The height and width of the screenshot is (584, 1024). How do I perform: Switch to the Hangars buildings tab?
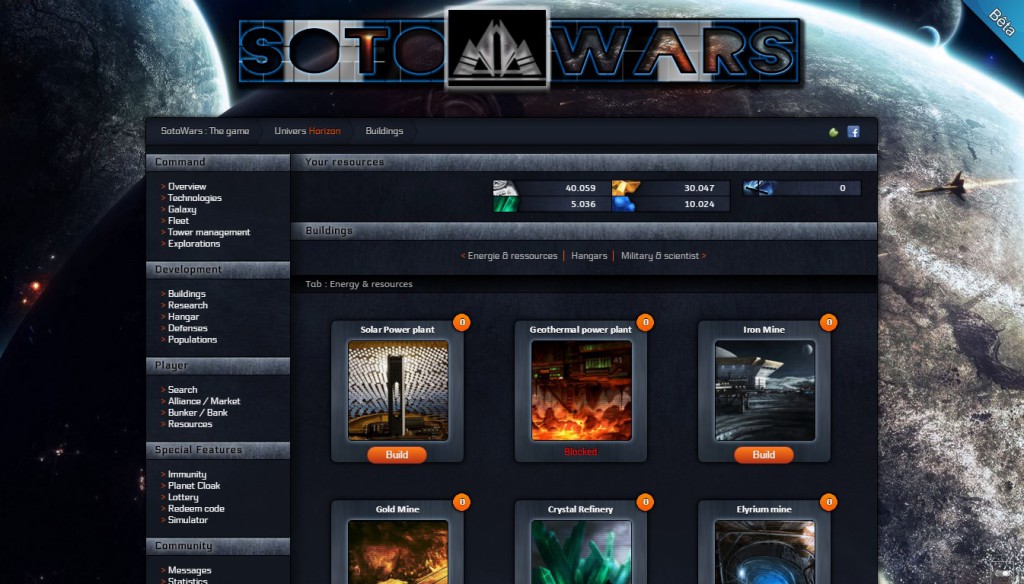click(589, 256)
